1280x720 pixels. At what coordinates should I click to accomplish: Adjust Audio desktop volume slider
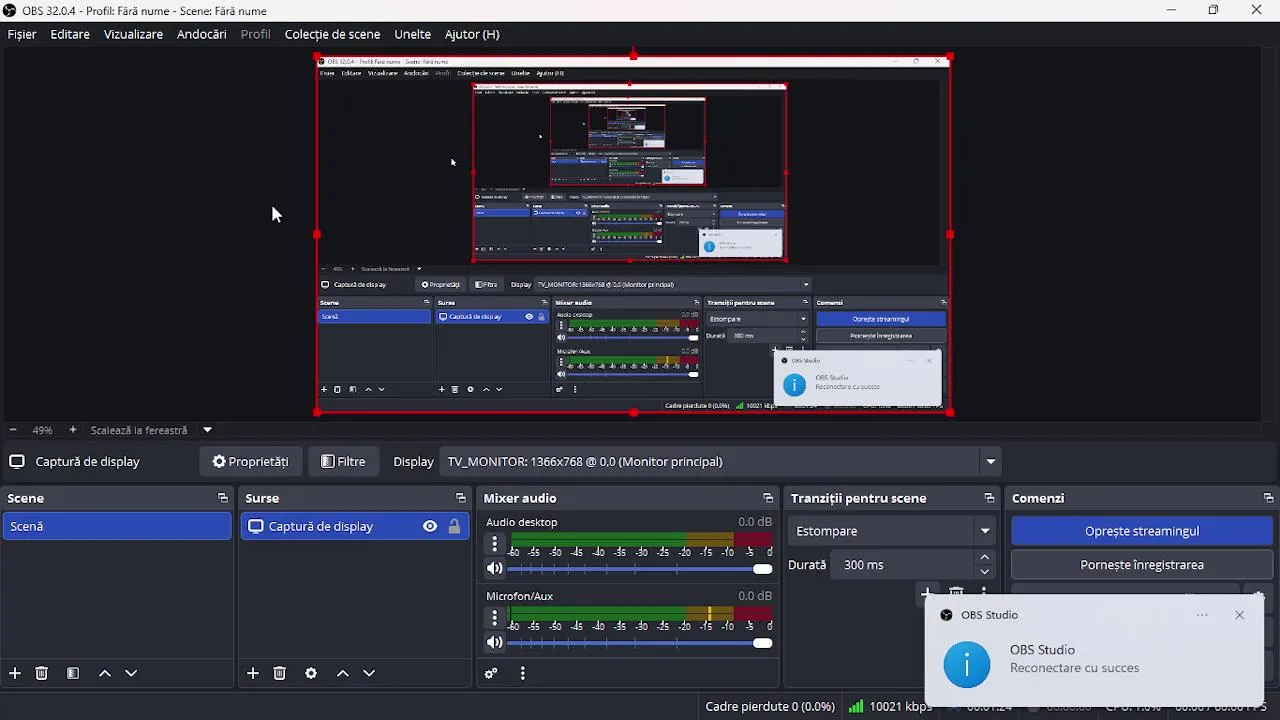pos(640,569)
